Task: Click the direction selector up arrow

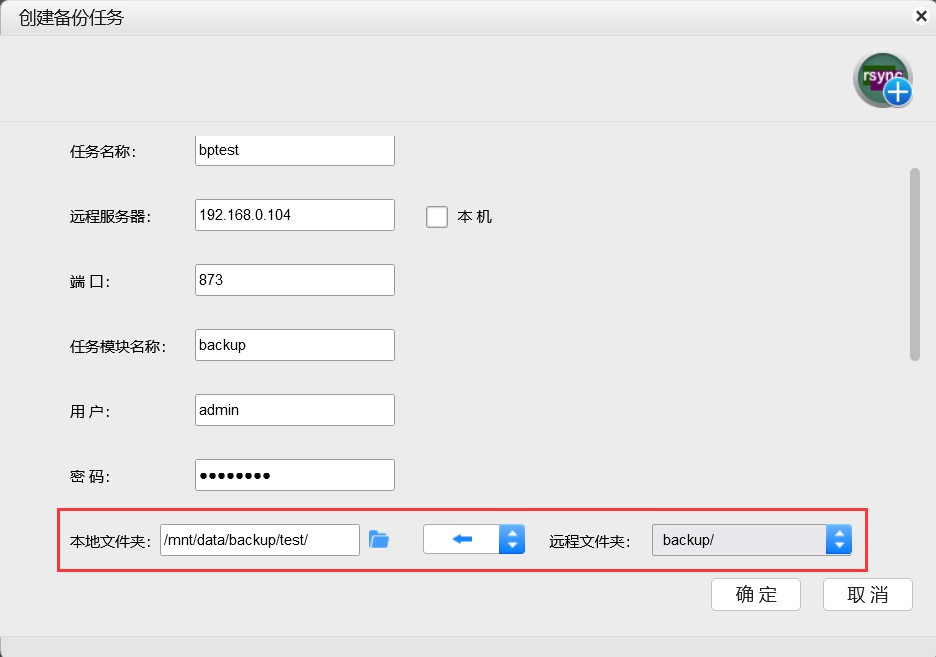Action: click(511, 532)
